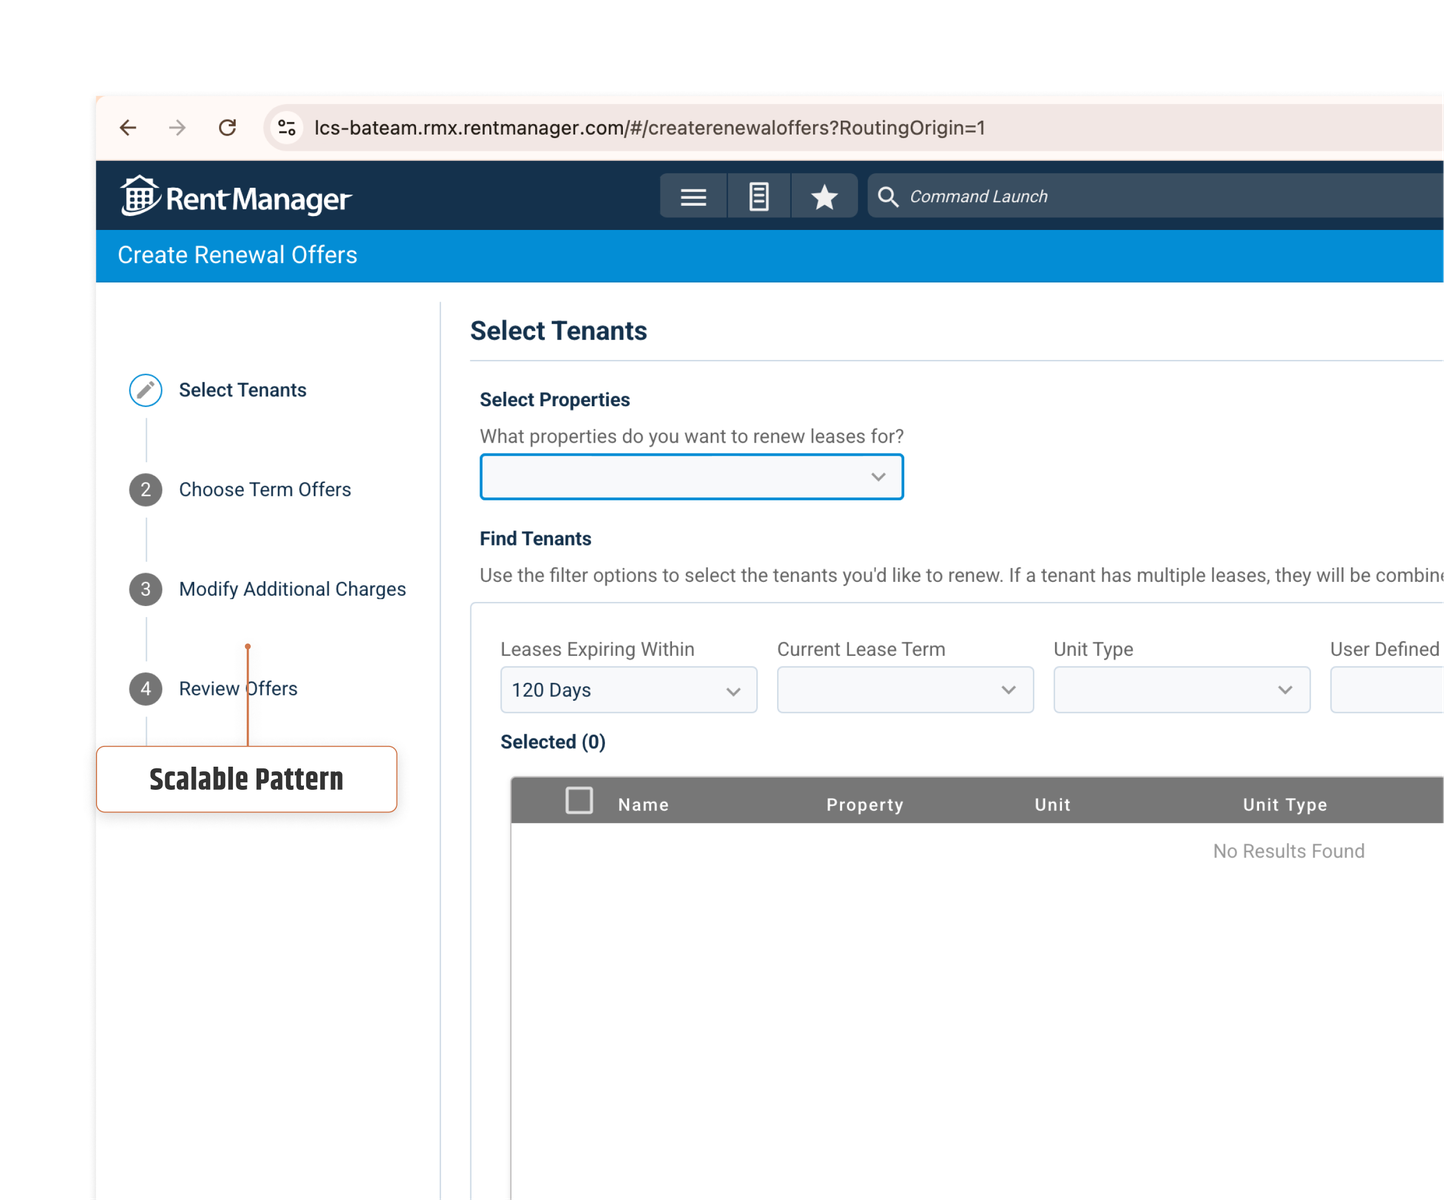Open the properties selection dropdown
The width and height of the screenshot is (1444, 1200).
pyautogui.click(x=692, y=477)
